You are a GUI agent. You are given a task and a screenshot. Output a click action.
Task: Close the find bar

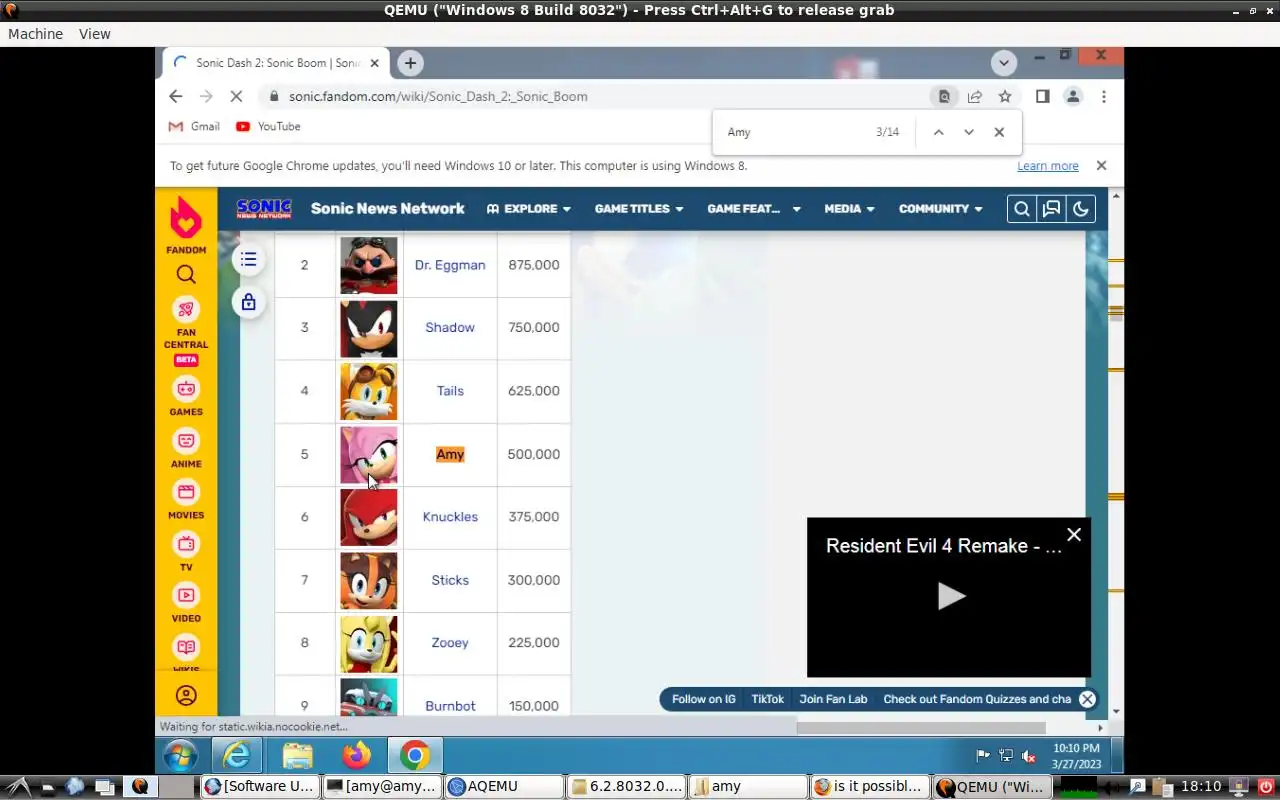[999, 132]
